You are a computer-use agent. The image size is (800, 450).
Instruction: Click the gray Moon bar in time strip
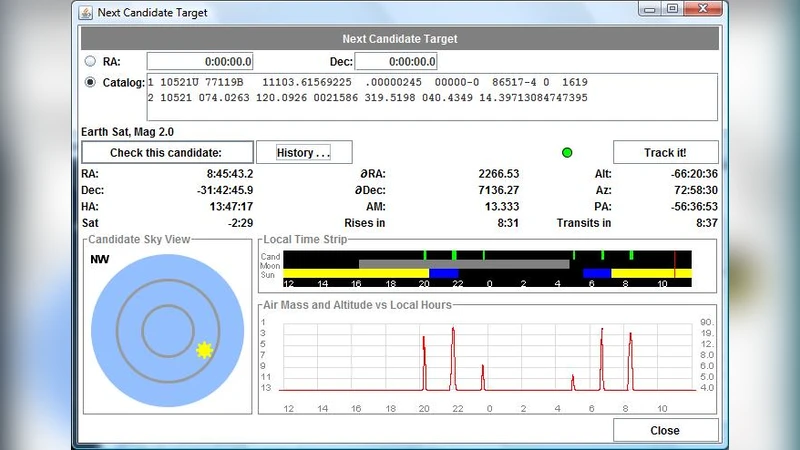point(464,264)
